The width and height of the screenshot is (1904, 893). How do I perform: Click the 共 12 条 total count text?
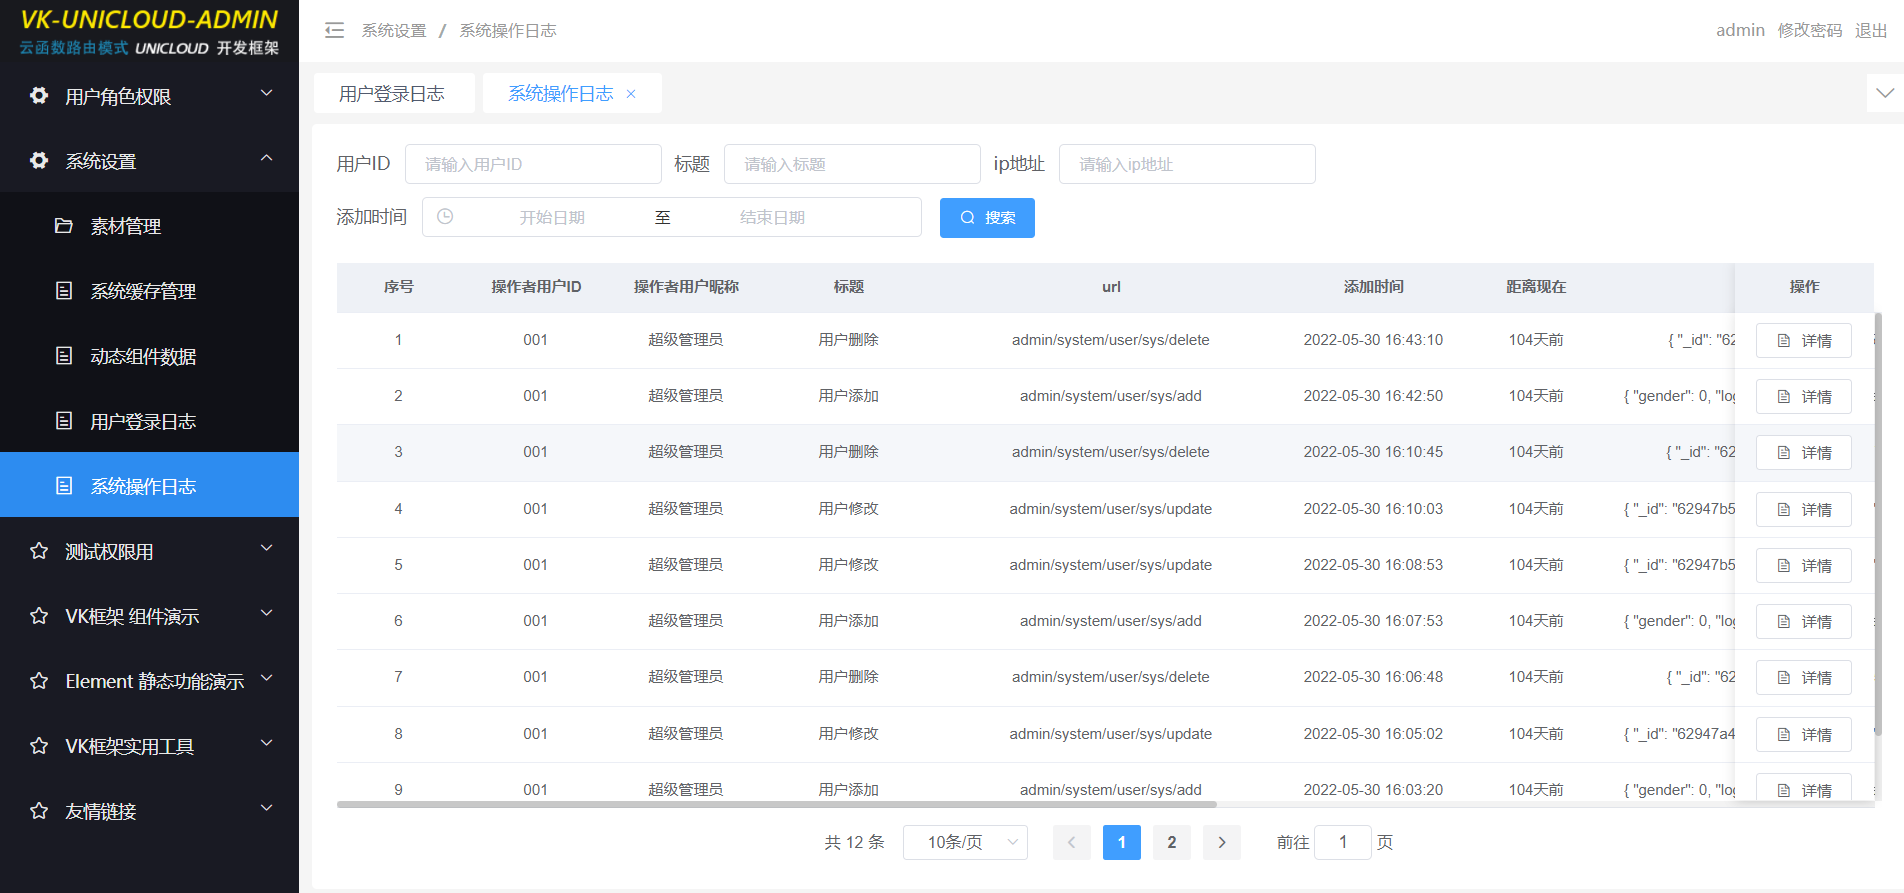pyautogui.click(x=854, y=842)
